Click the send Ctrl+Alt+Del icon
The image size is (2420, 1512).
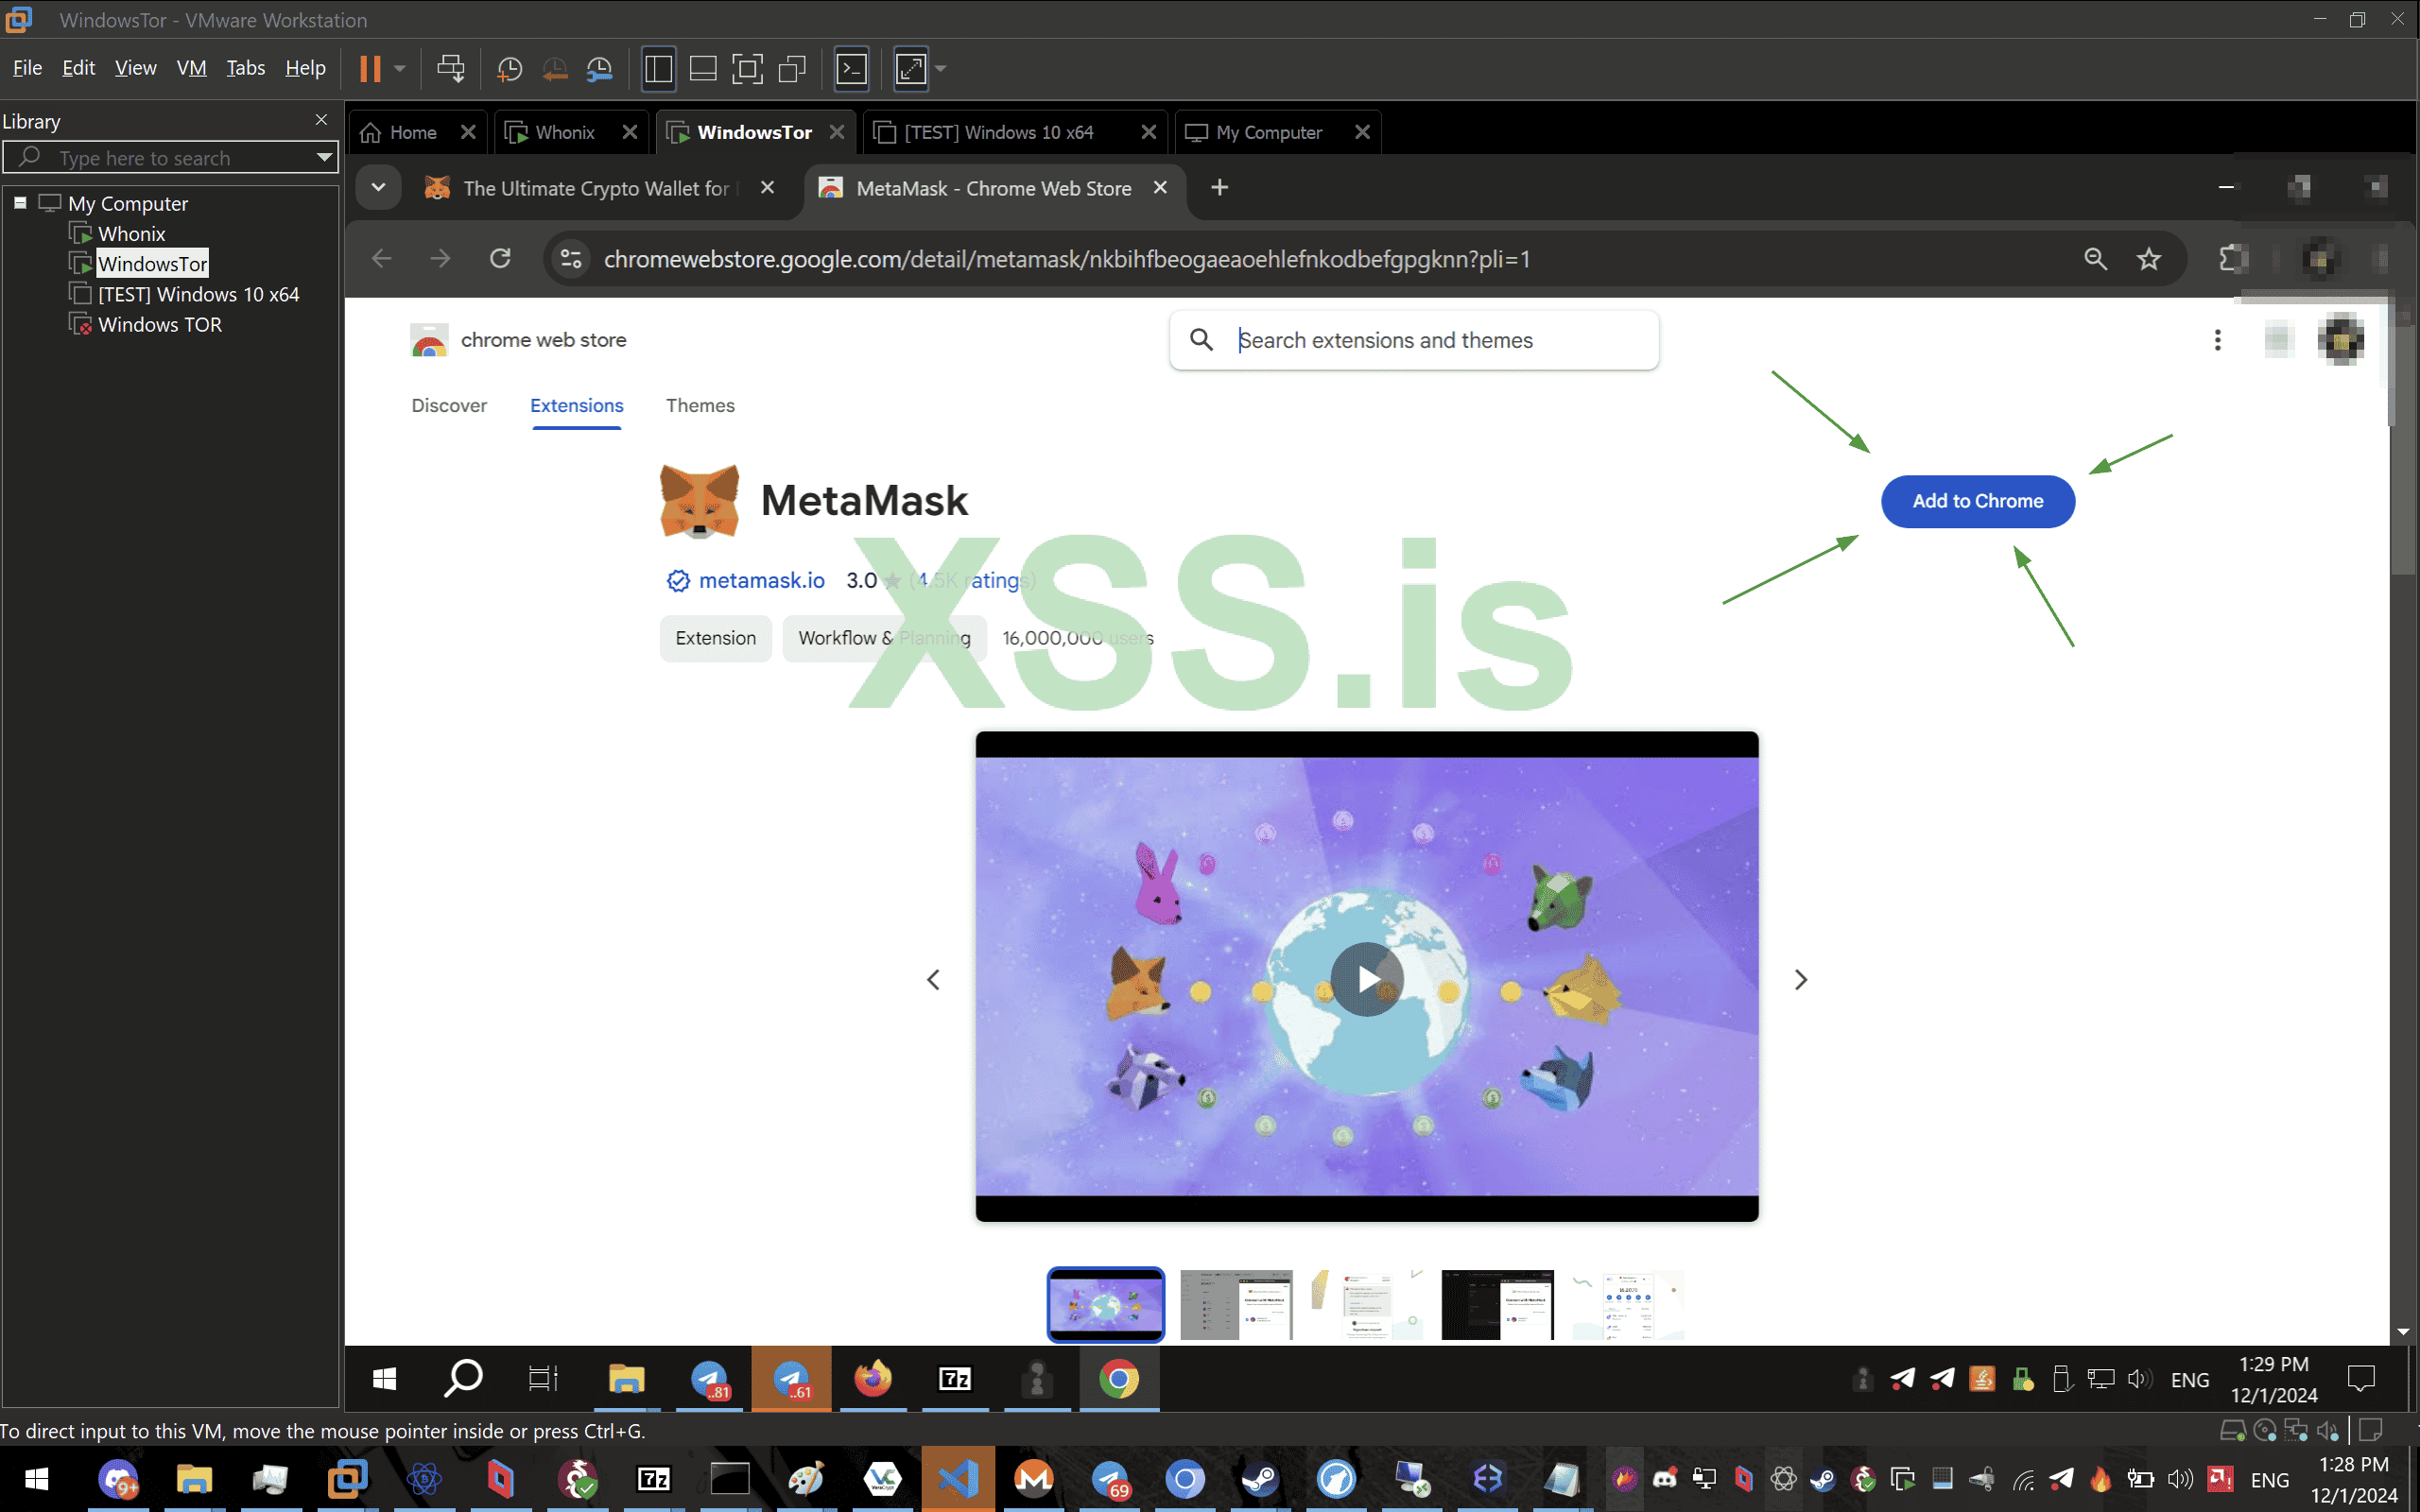[x=450, y=68]
